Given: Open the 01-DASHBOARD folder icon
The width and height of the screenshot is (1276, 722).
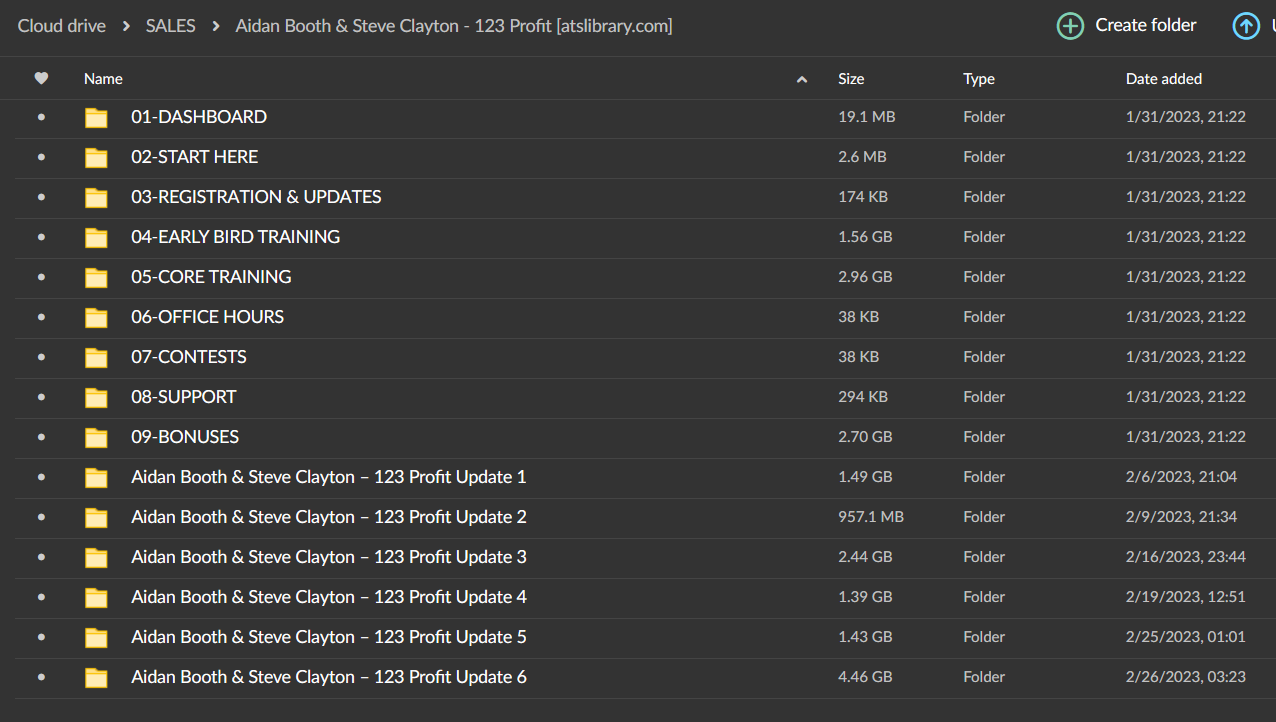Looking at the screenshot, I should [96, 117].
